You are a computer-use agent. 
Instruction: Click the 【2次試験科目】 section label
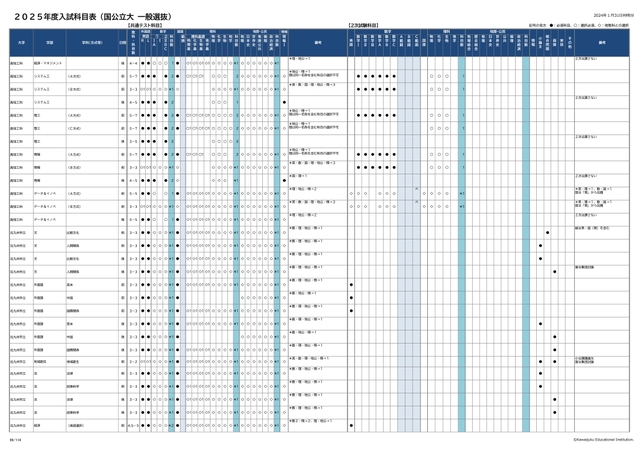tap(363, 25)
